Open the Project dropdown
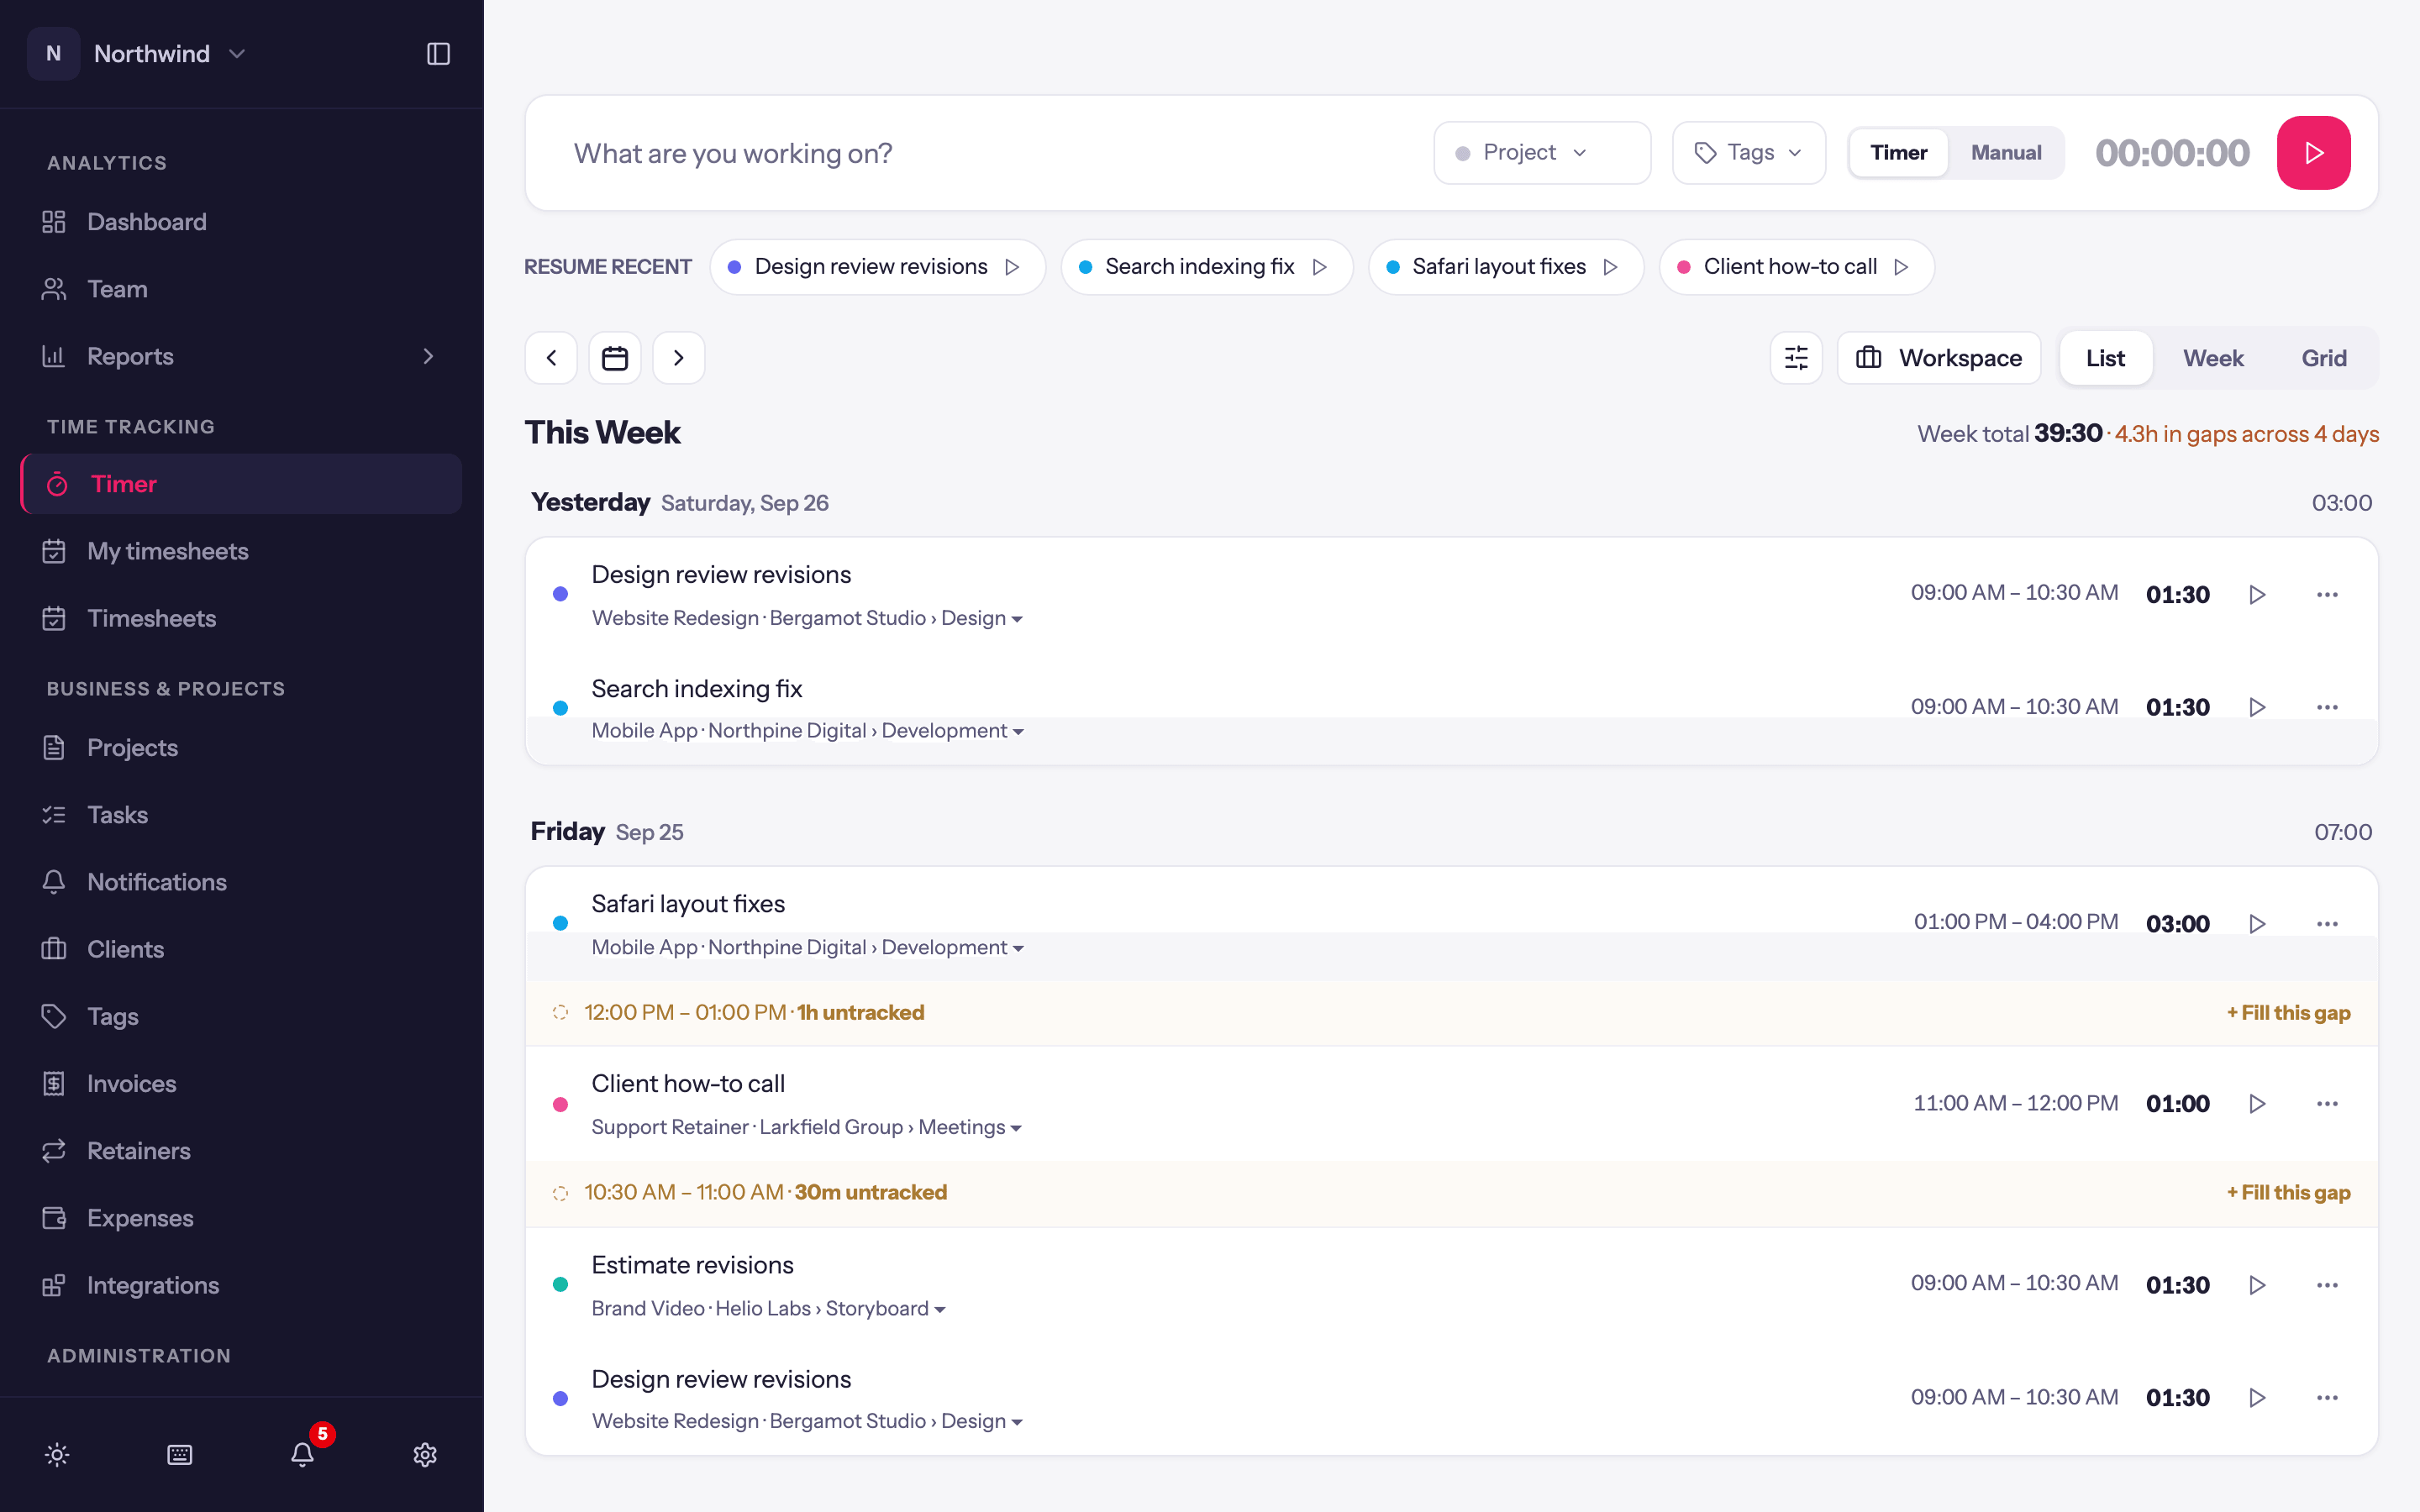 click(1542, 153)
